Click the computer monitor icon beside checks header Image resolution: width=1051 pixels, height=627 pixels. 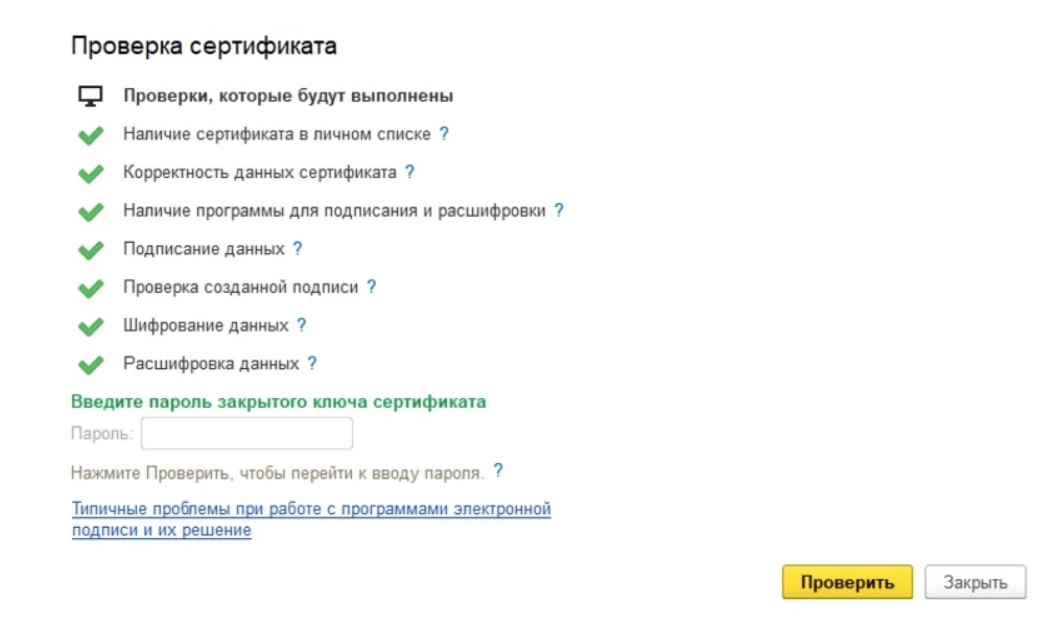[x=90, y=96]
